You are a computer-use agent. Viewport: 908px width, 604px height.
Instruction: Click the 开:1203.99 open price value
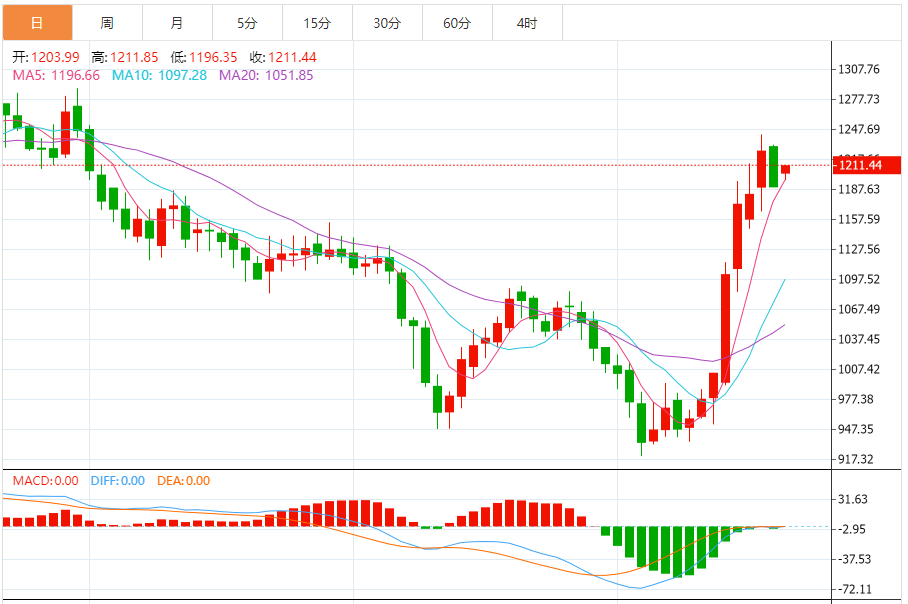(46, 57)
